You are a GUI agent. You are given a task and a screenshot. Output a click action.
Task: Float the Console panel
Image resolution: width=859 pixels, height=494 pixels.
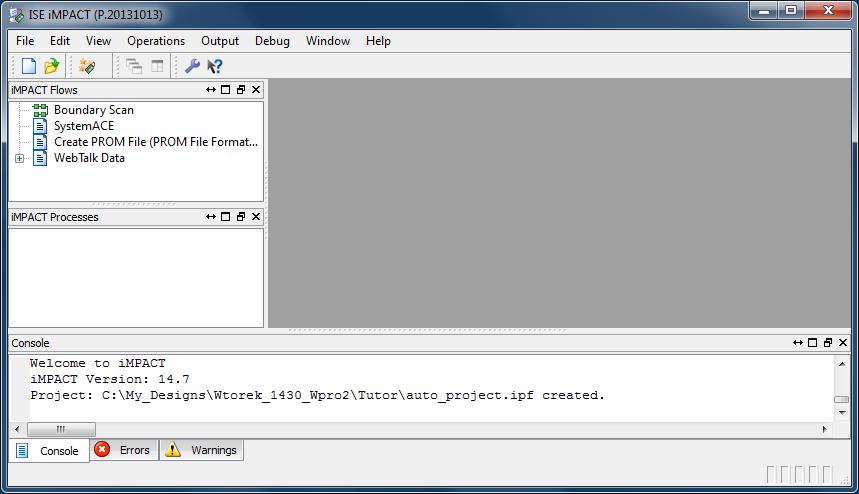pyautogui.click(x=828, y=343)
